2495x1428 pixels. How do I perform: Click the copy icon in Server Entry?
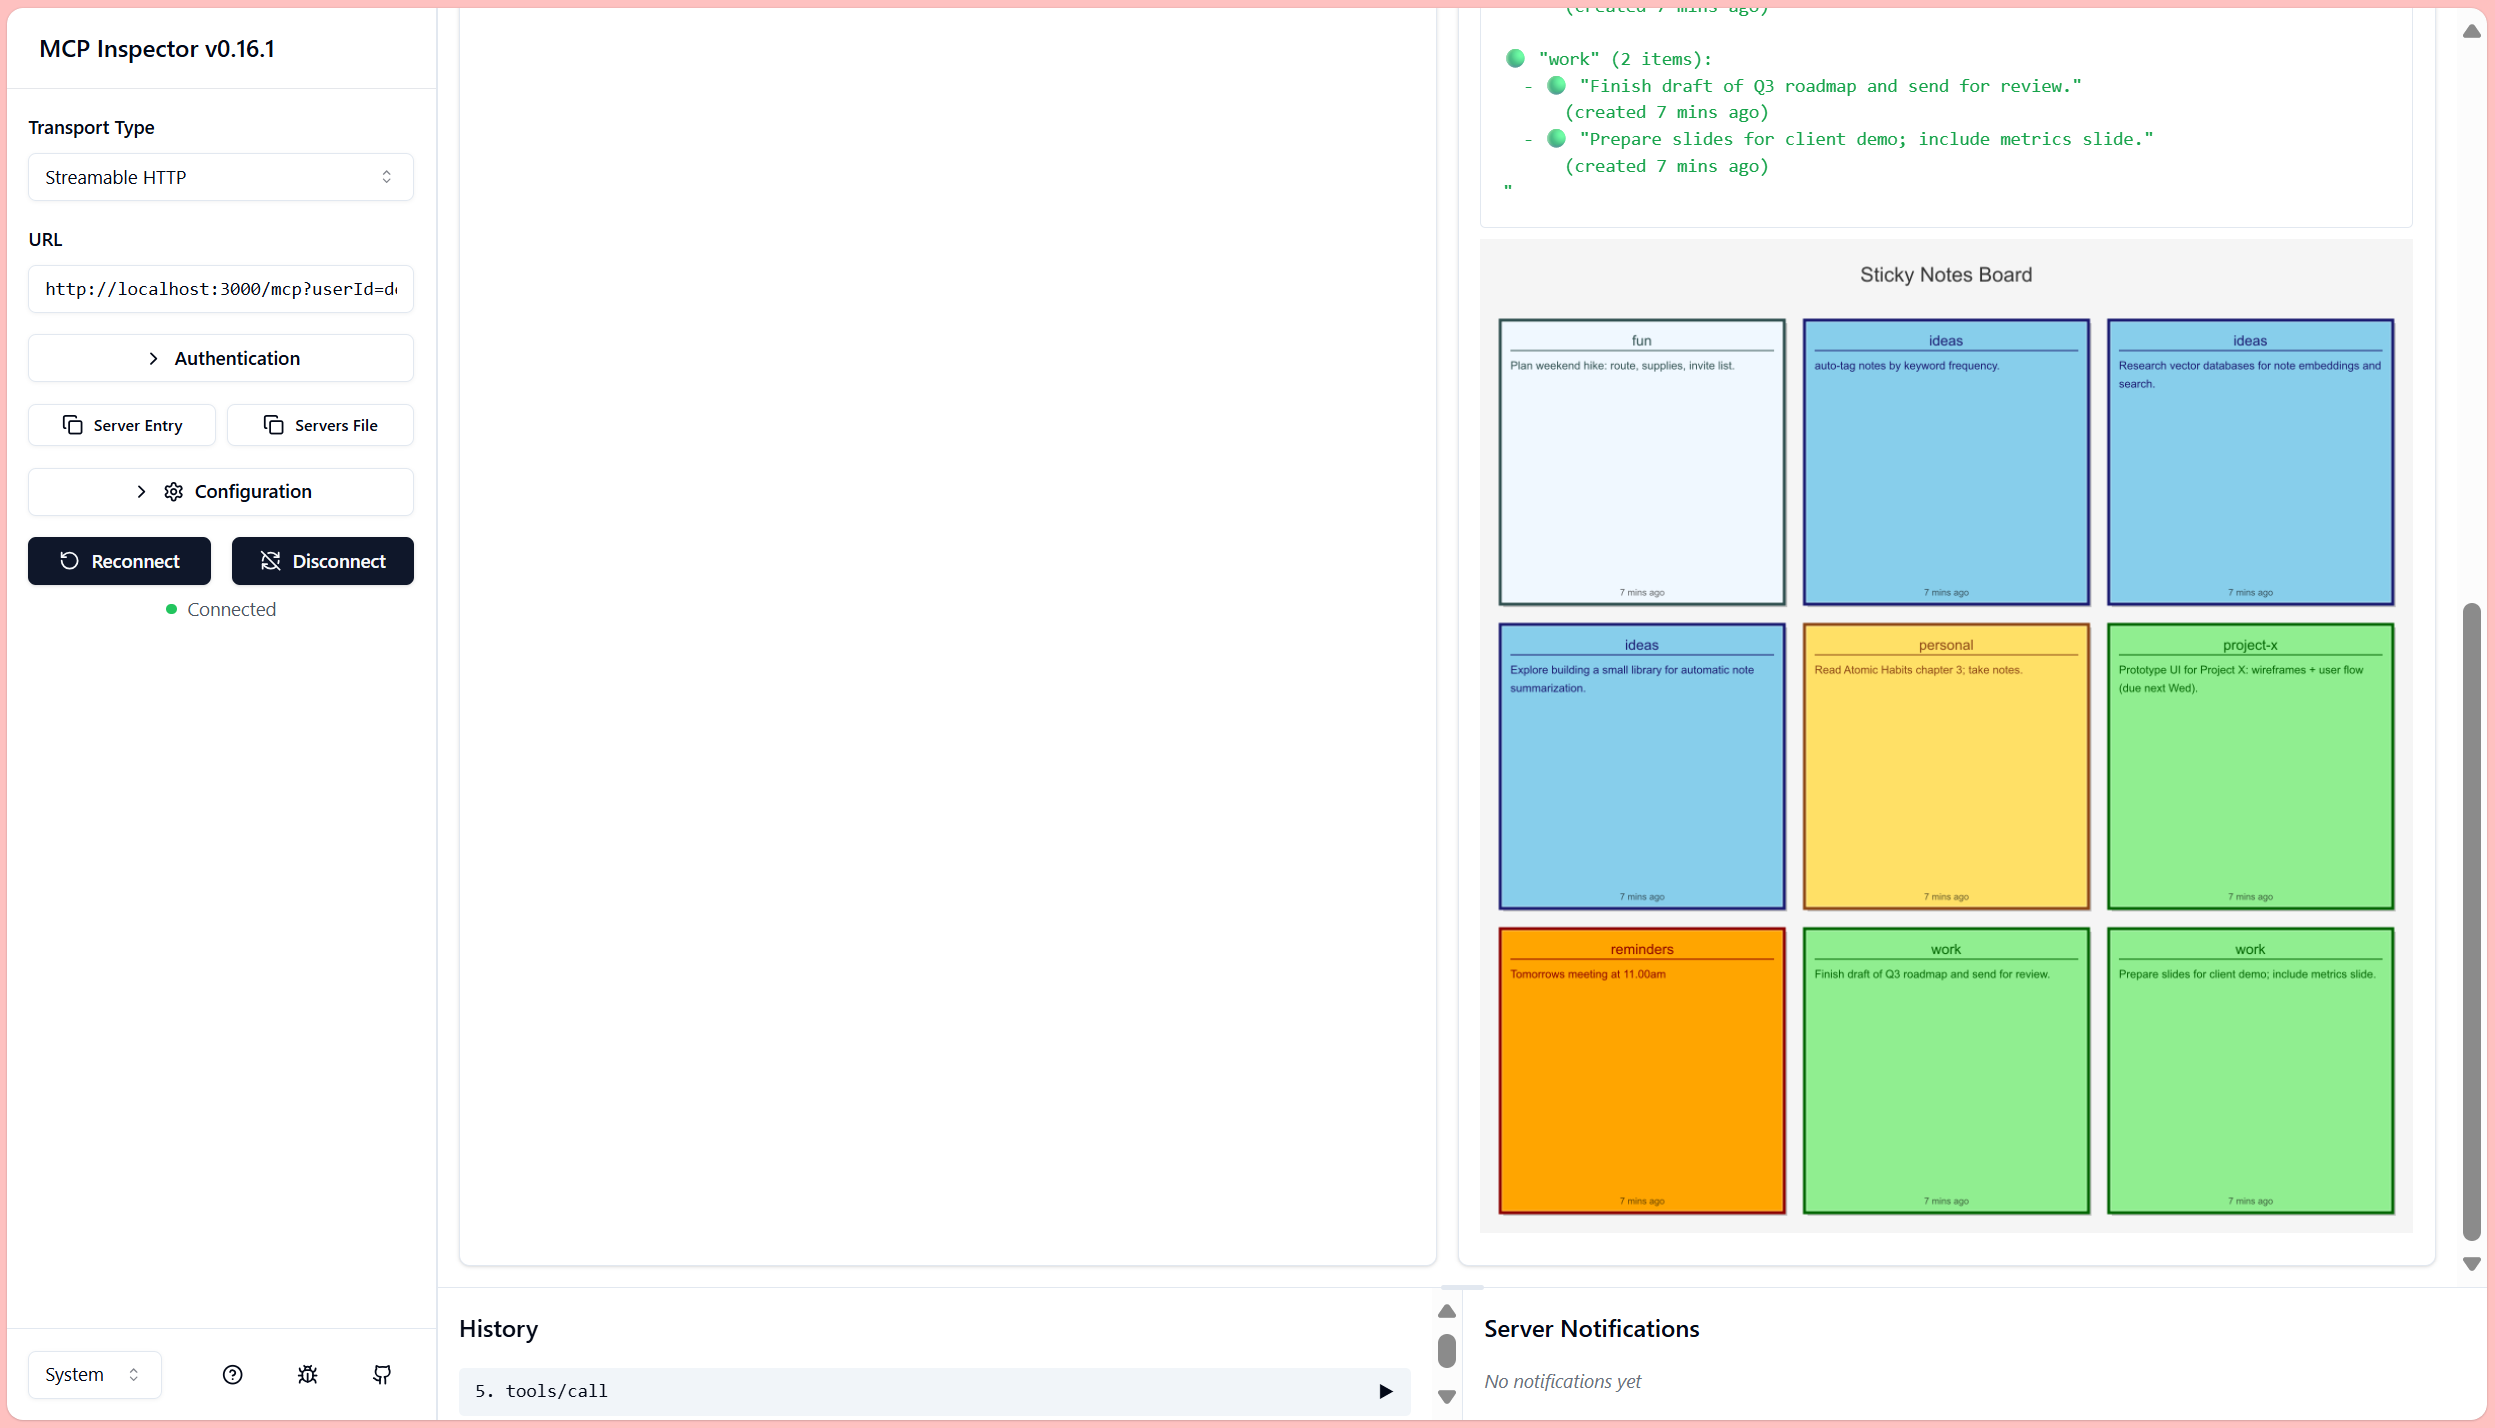coord(72,425)
